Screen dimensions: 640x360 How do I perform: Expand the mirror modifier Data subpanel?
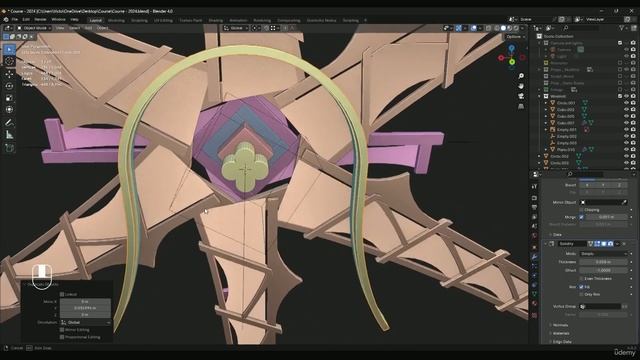557,235
